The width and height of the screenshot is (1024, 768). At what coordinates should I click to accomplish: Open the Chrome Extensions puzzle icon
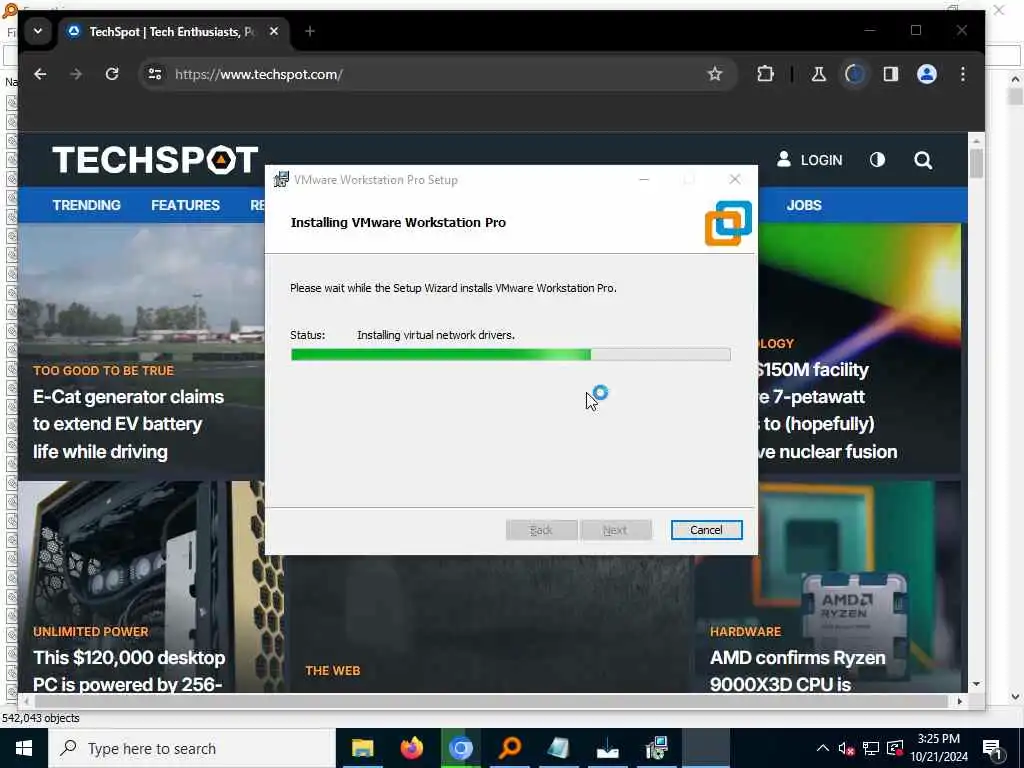click(765, 74)
